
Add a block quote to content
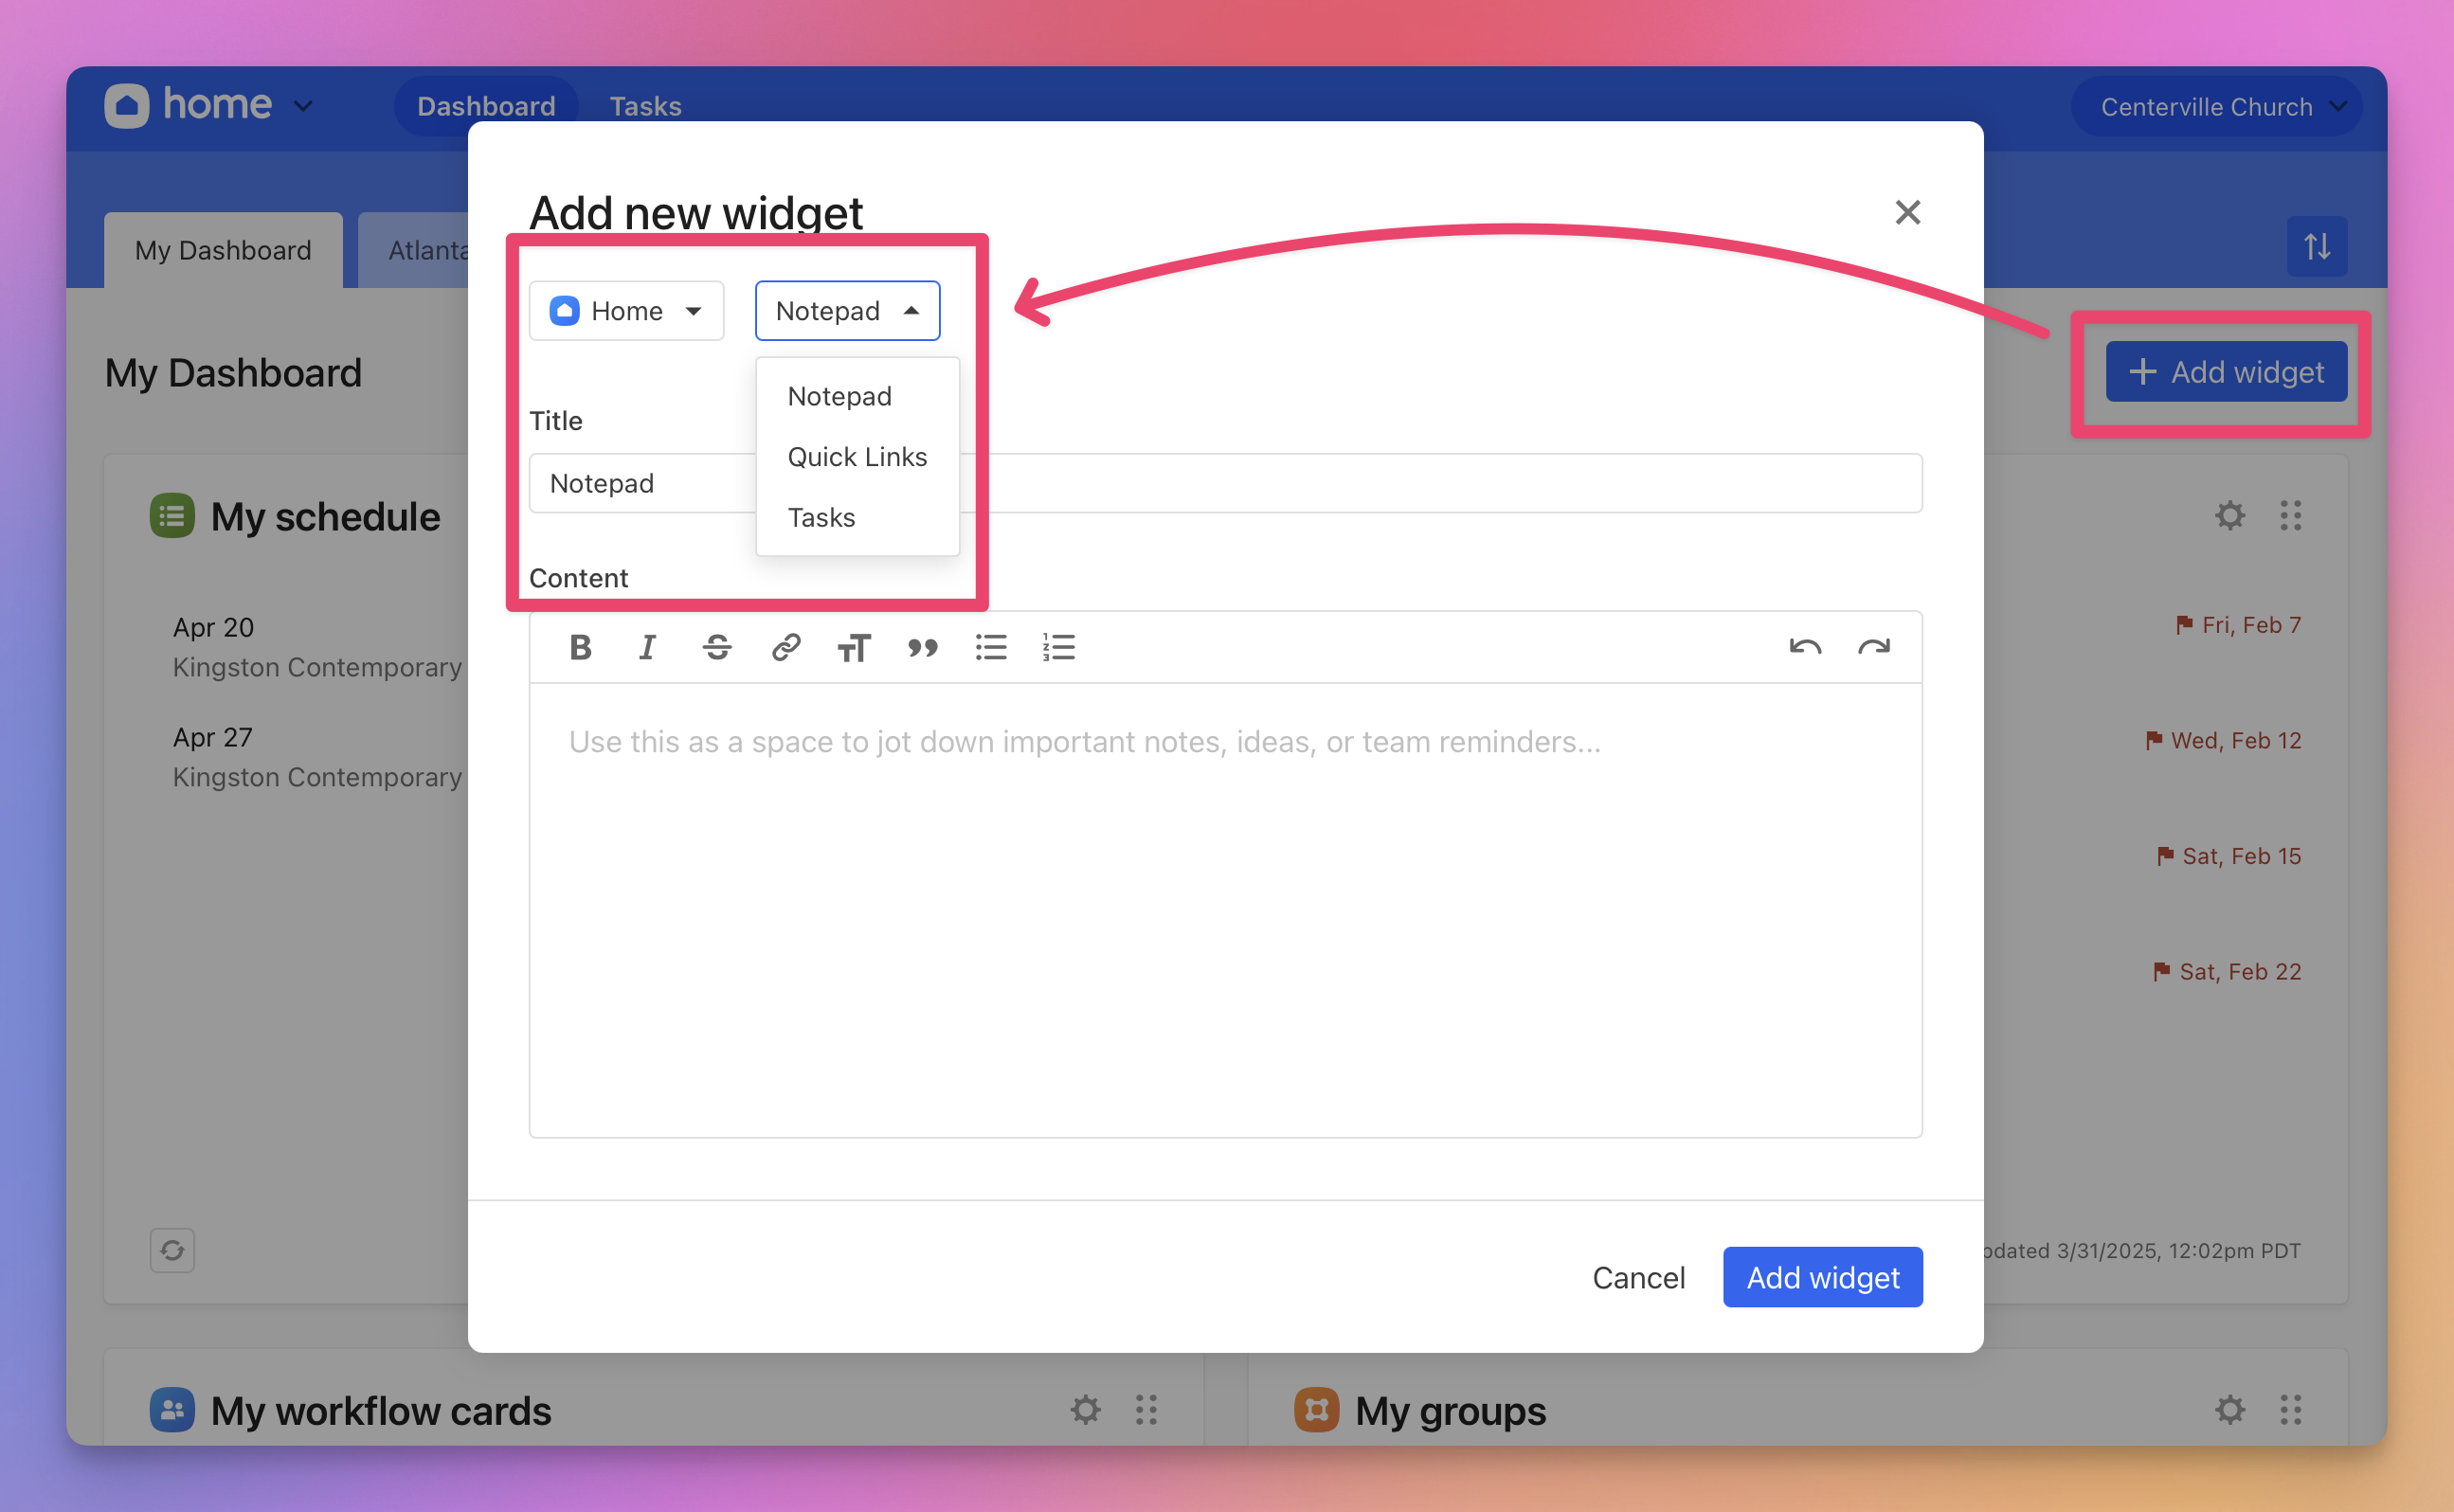point(922,648)
